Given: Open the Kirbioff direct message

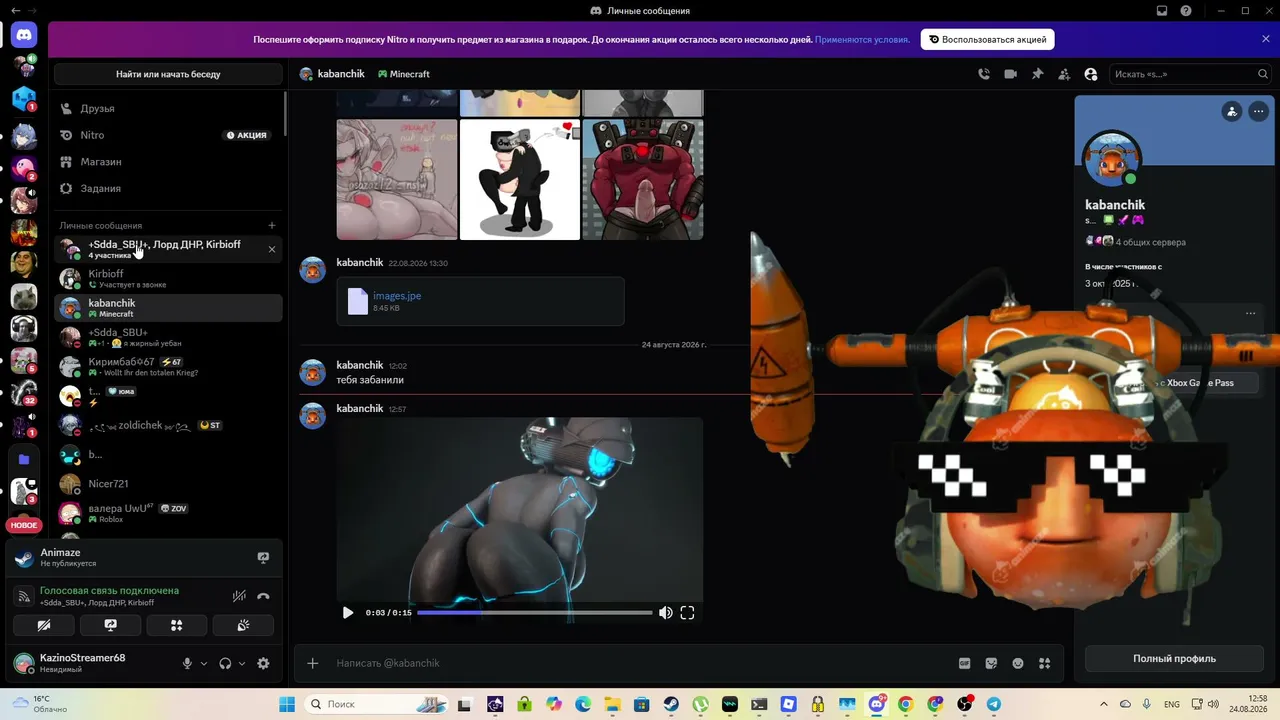Looking at the screenshot, I should [x=168, y=279].
